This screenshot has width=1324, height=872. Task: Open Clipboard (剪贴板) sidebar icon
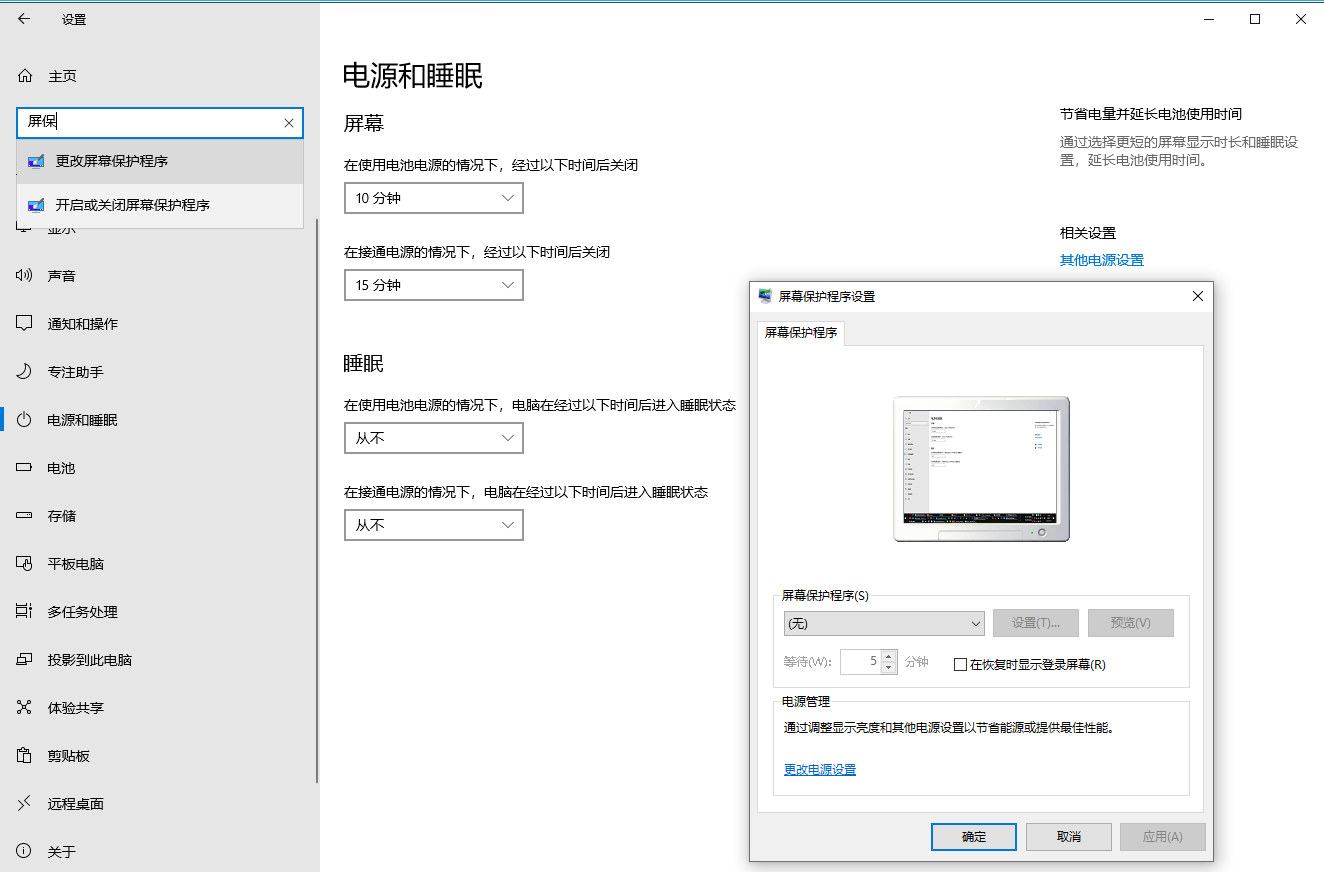tap(25, 756)
